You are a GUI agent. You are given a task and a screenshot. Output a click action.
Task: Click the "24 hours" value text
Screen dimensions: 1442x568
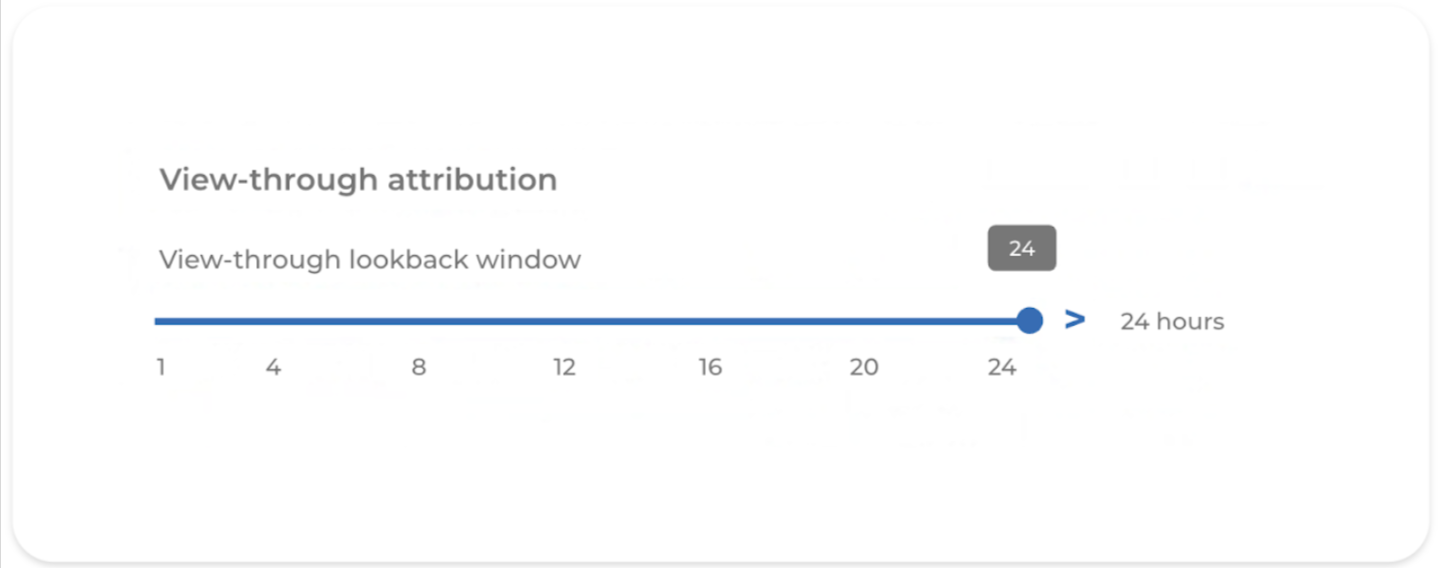pyautogui.click(x=1171, y=321)
